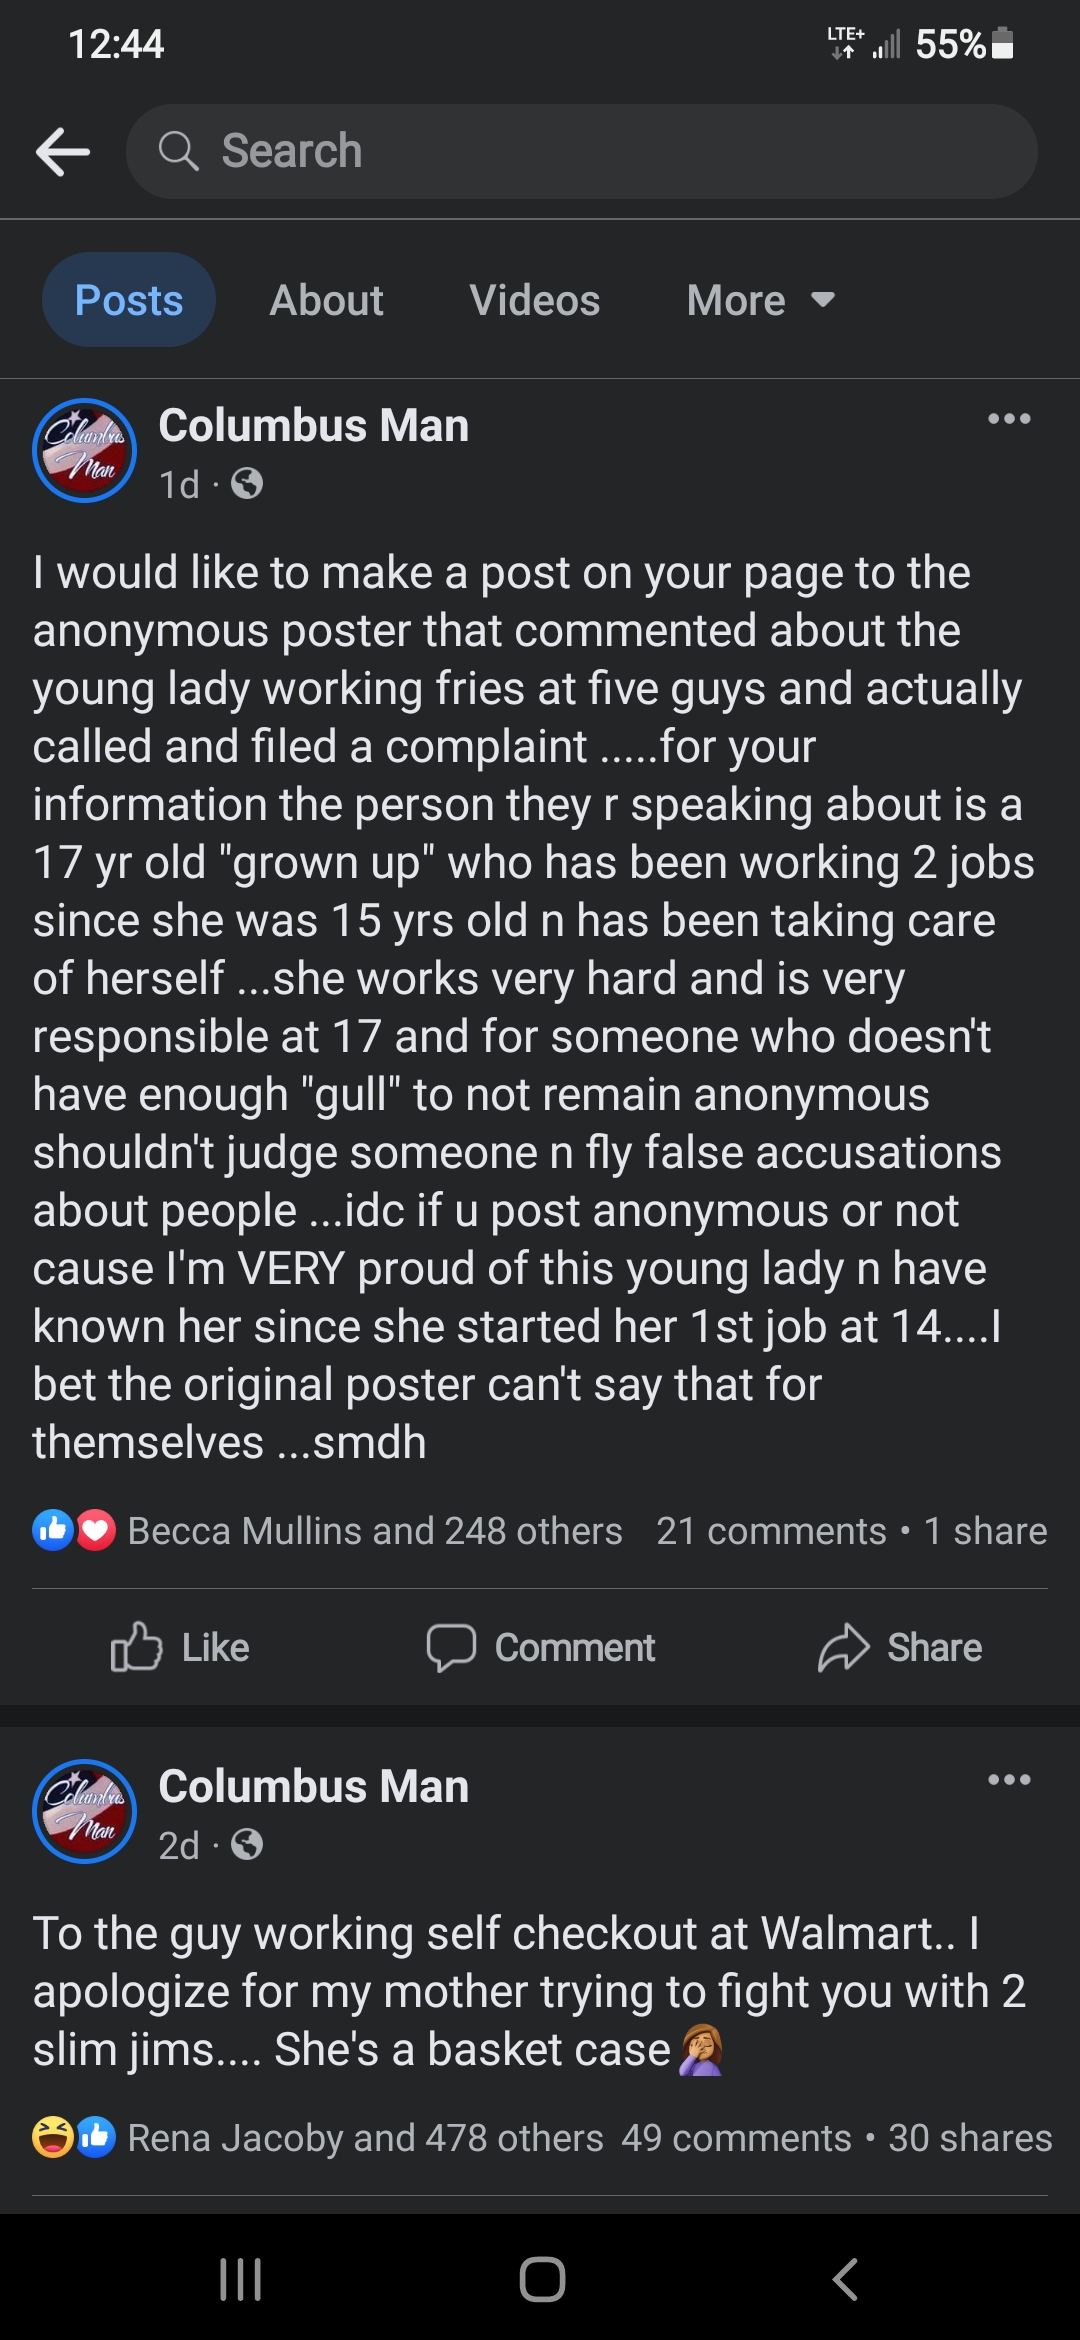This screenshot has height=2340, width=1080.
Task: Open the Videos tab
Action: 535,300
